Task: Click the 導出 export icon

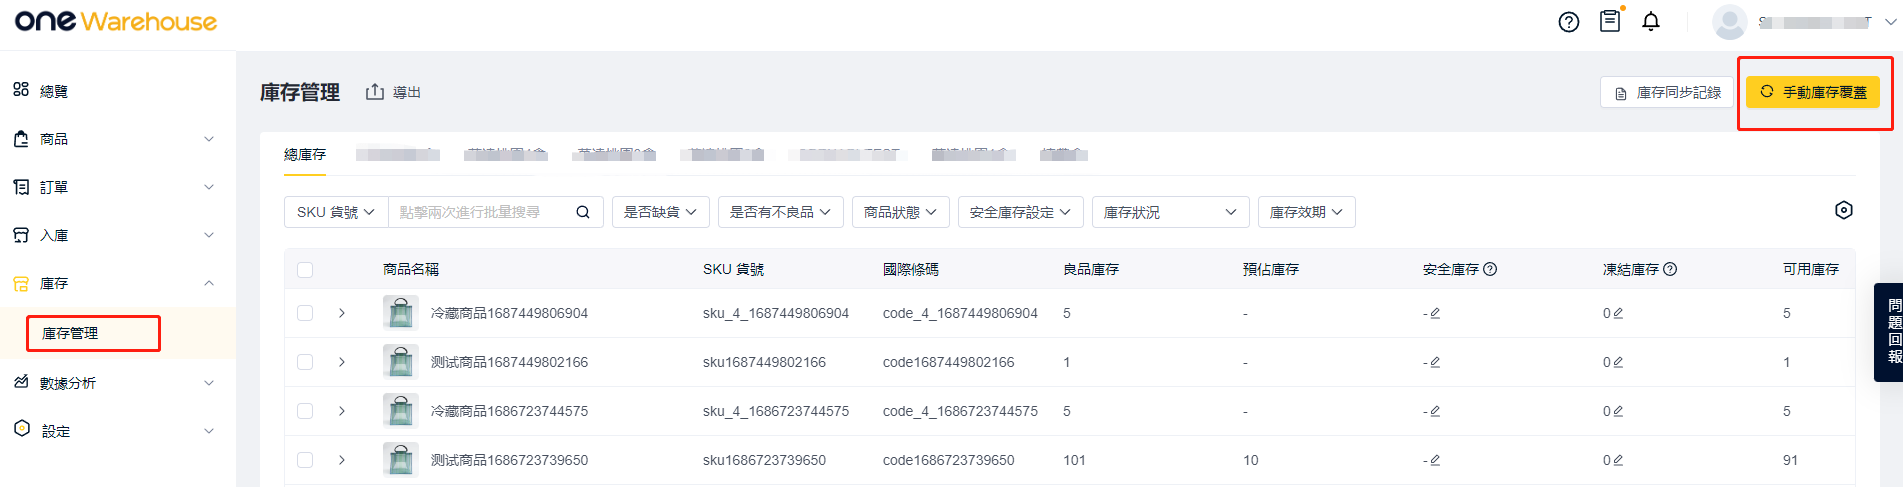Action: click(375, 92)
